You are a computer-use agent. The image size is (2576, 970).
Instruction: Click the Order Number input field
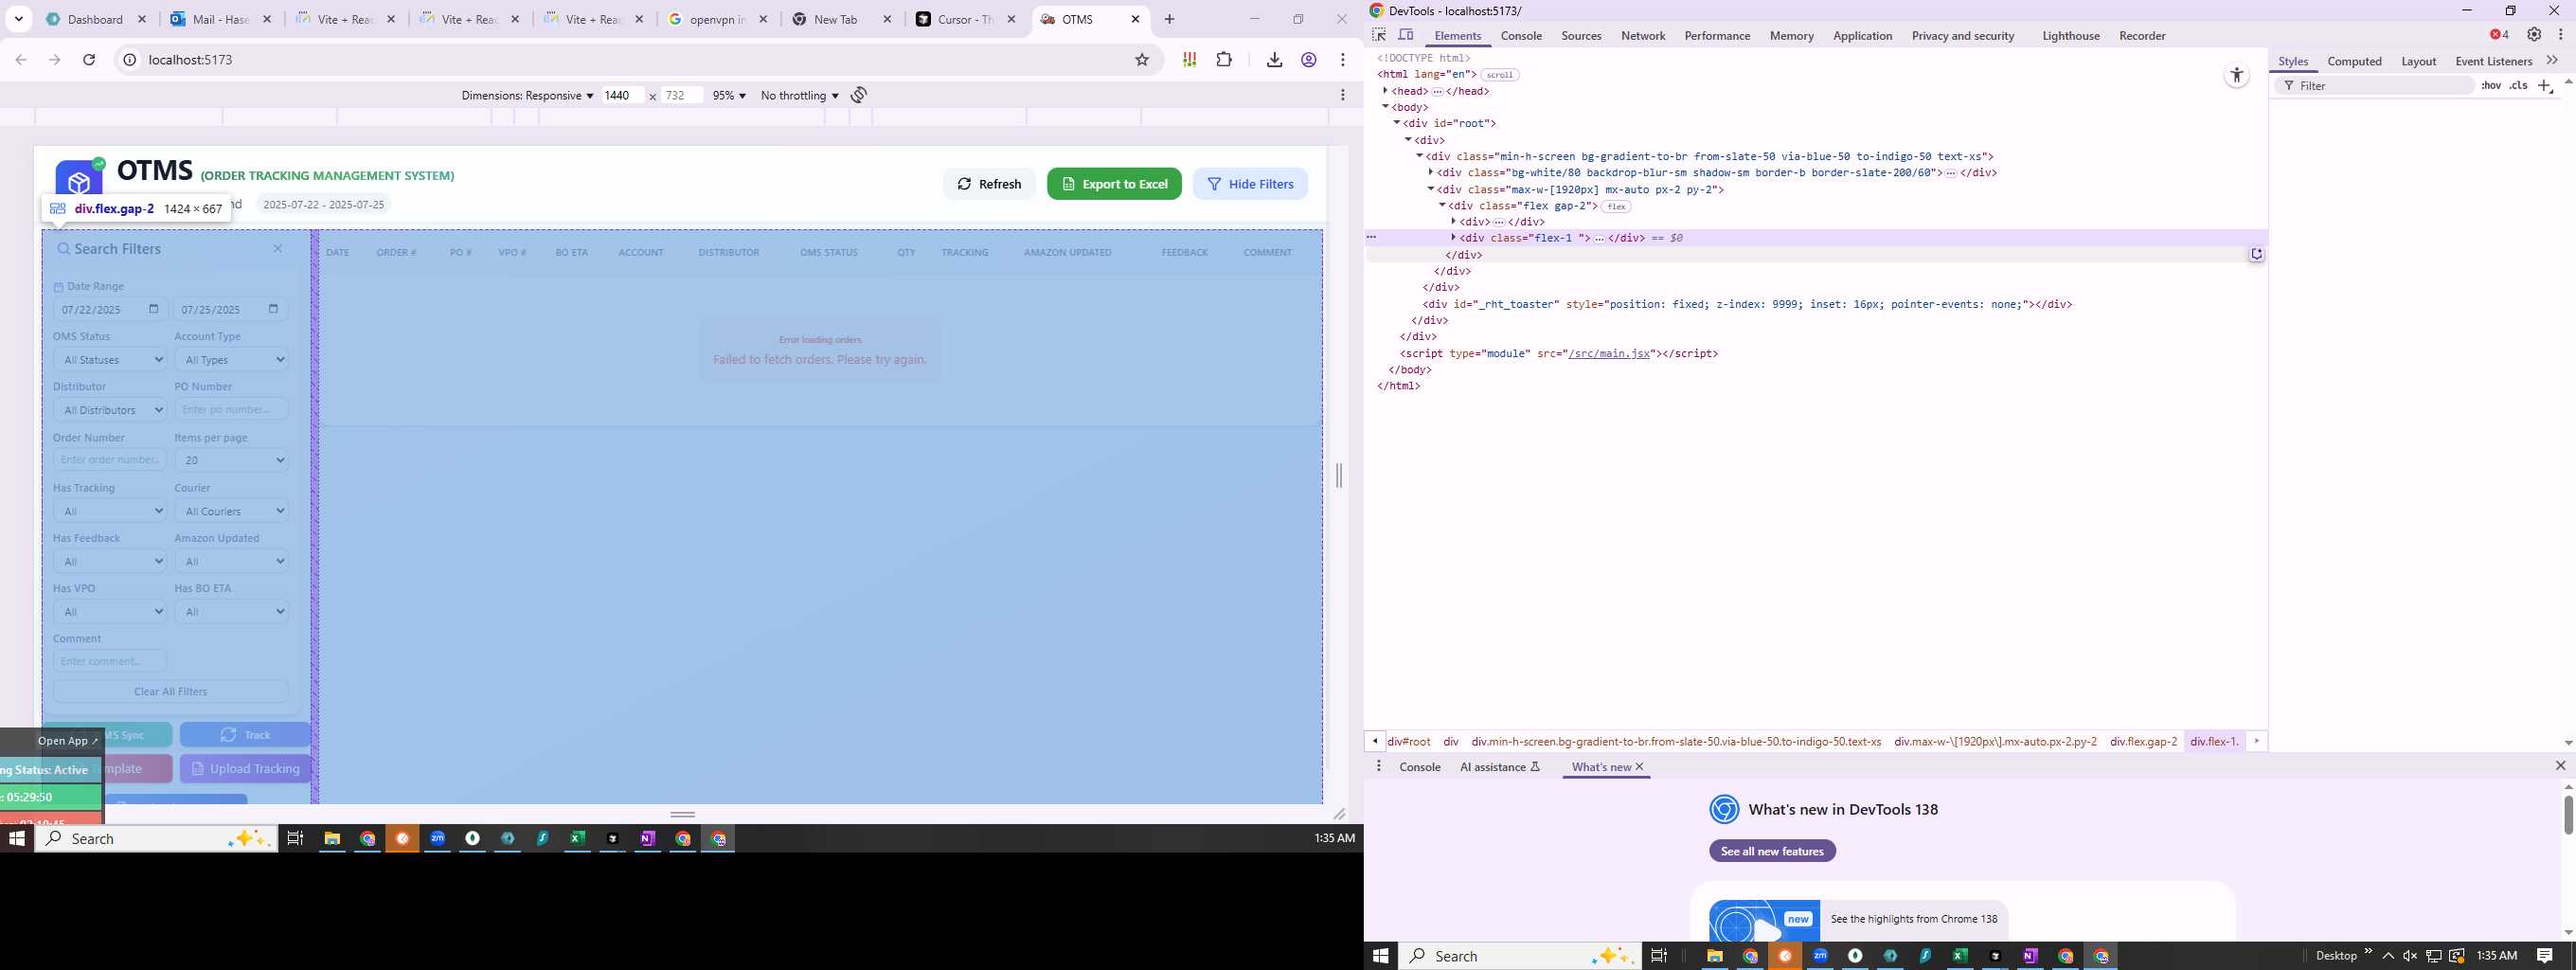[110, 460]
